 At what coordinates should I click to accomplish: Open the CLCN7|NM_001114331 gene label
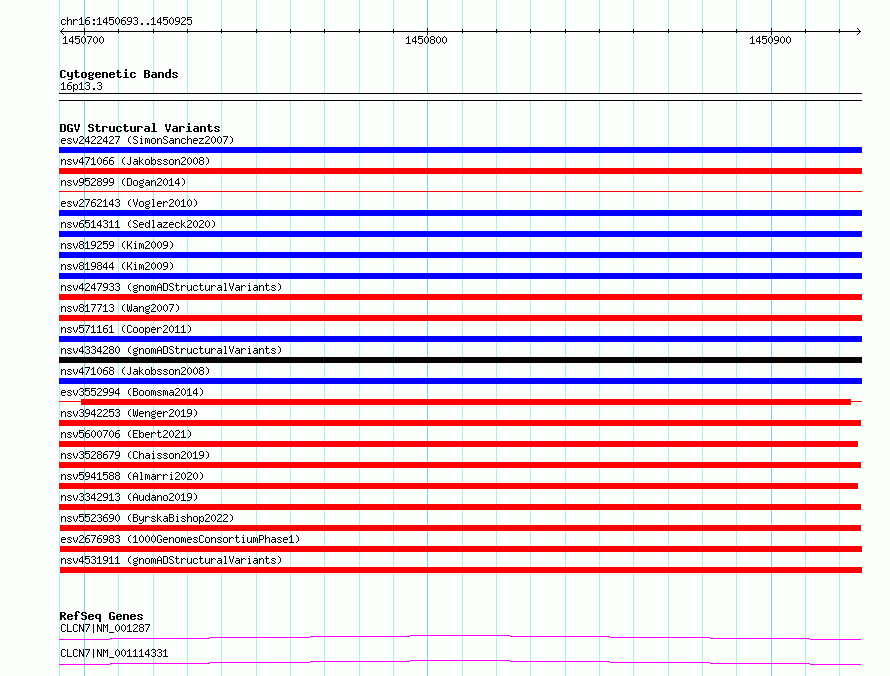[x=114, y=653]
